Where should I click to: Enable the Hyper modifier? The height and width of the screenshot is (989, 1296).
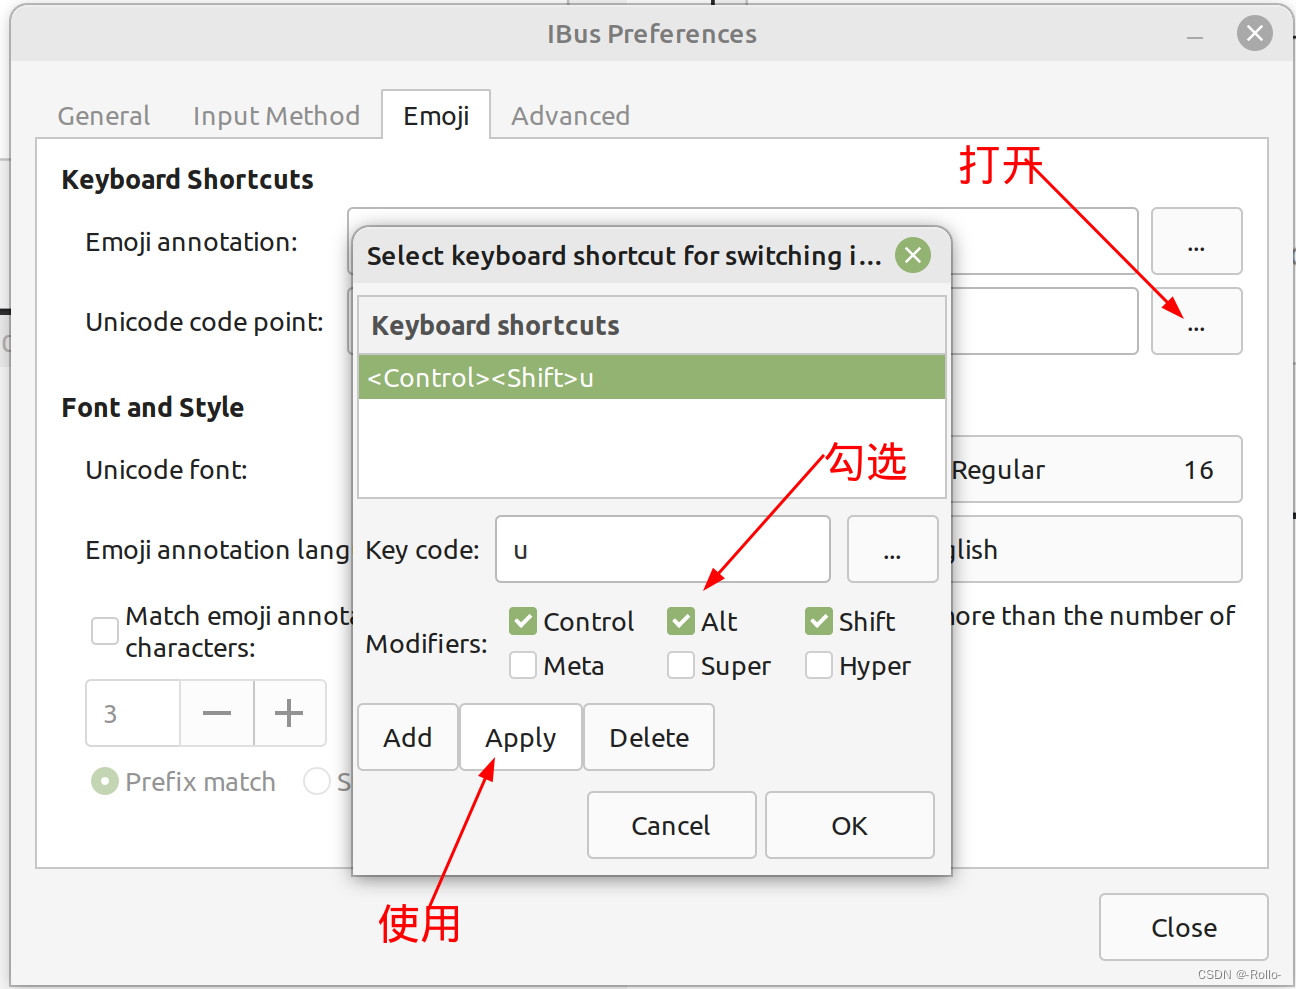818,665
